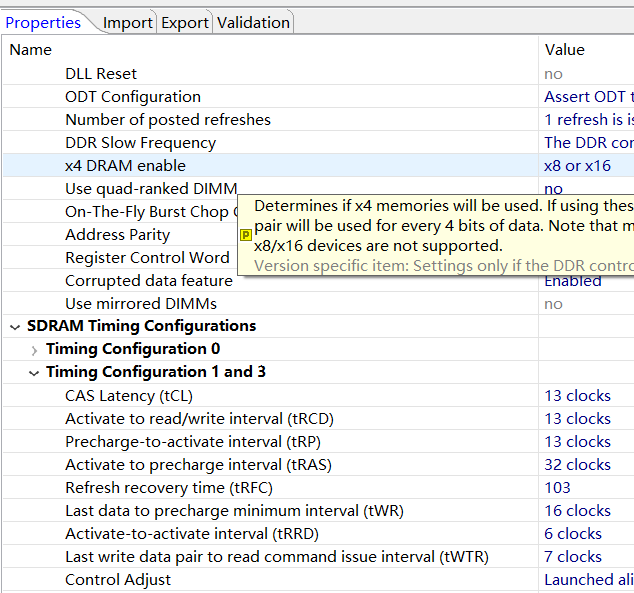Image resolution: width=634 pixels, height=593 pixels.
Task: Edit CAS Latency 13 clocks value
Action: point(577,396)
